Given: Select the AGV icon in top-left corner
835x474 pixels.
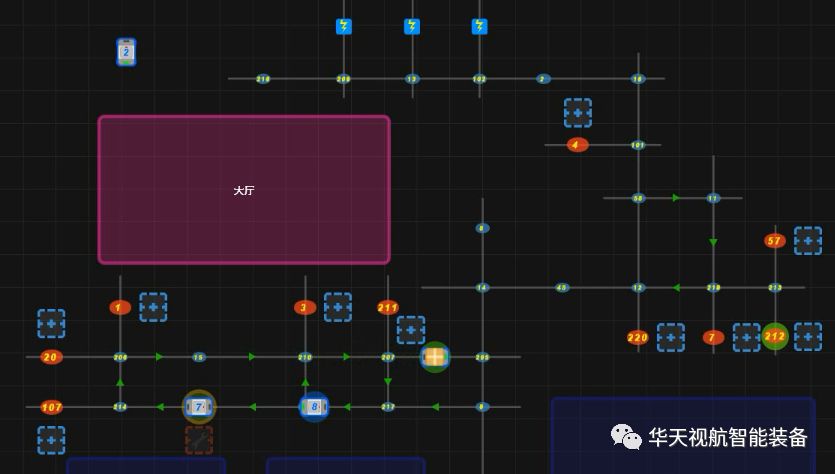Looking at the screenshot, I should point(126,52).
